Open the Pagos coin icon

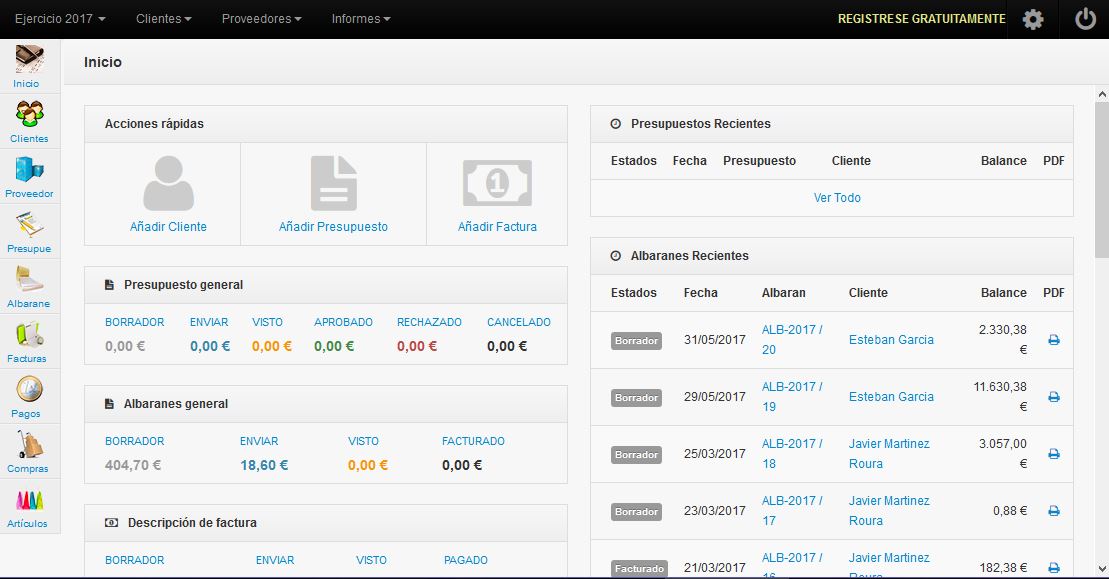pyautogui.click(x=29, y=389)
